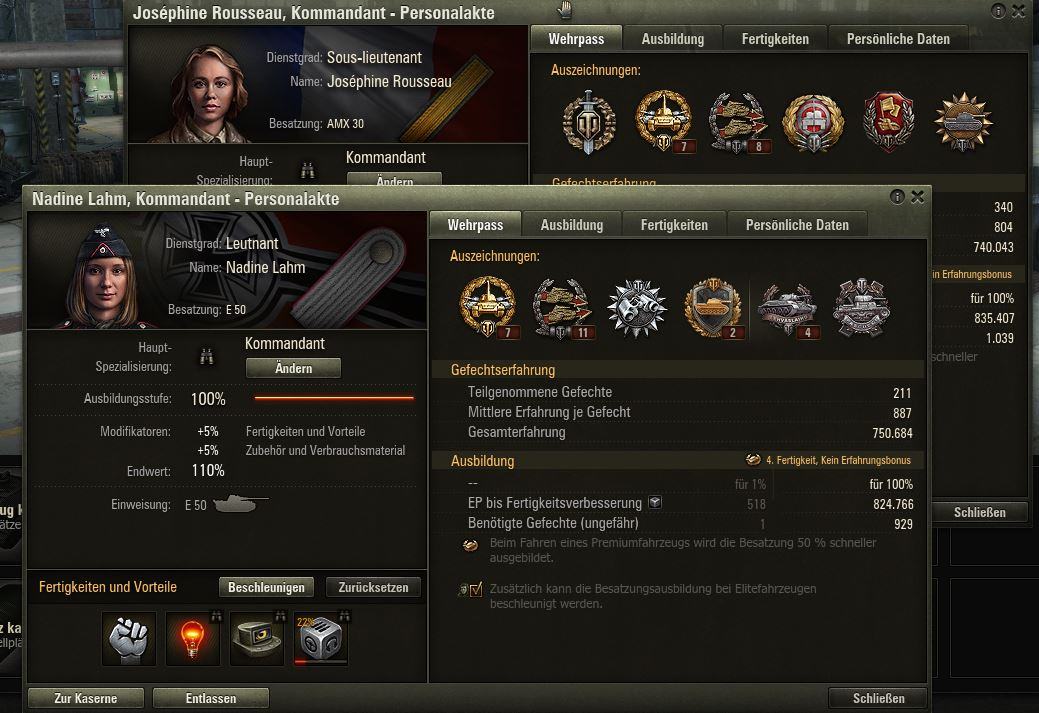Select the green helmet skill icon
The width and height of the screenshot is (1039, 713).
click(257, 638)
